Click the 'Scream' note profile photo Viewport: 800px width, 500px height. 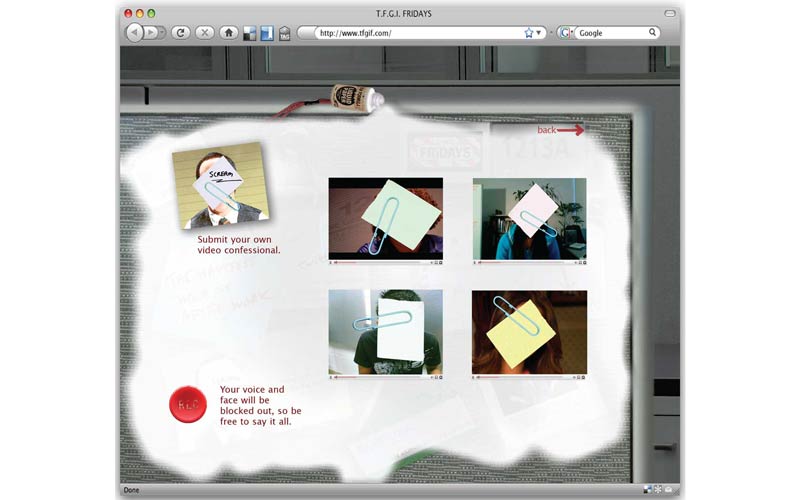click(x=220, y=186)
